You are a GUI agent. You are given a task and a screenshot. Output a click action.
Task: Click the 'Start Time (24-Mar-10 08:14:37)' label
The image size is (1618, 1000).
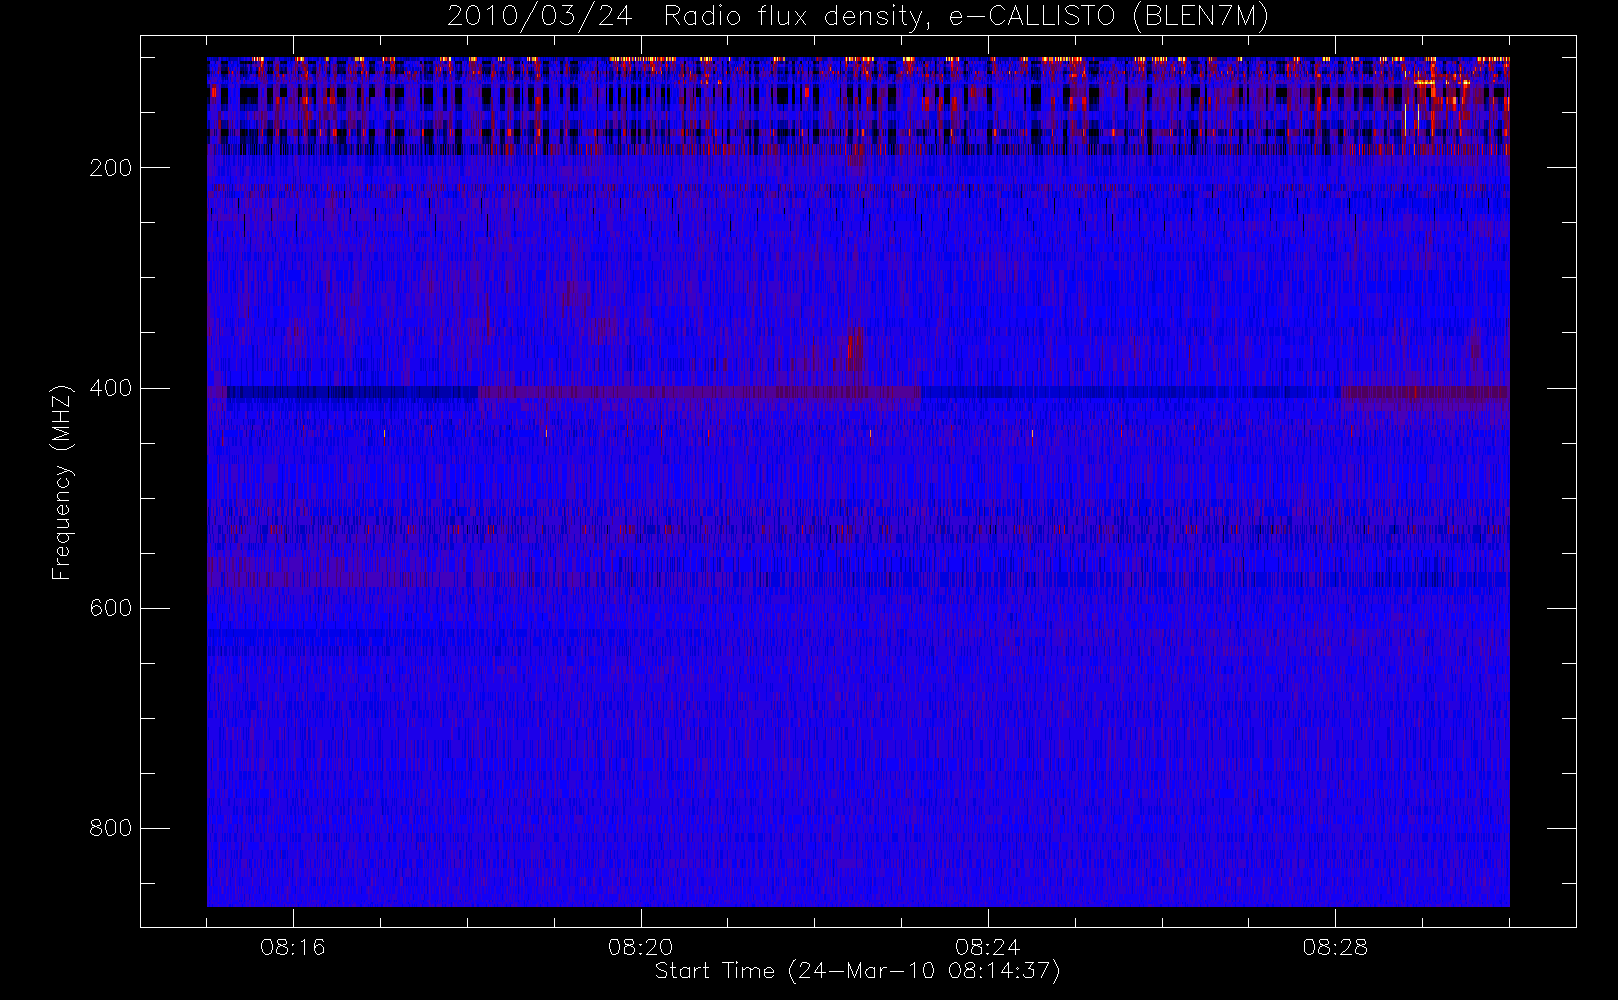857,971
